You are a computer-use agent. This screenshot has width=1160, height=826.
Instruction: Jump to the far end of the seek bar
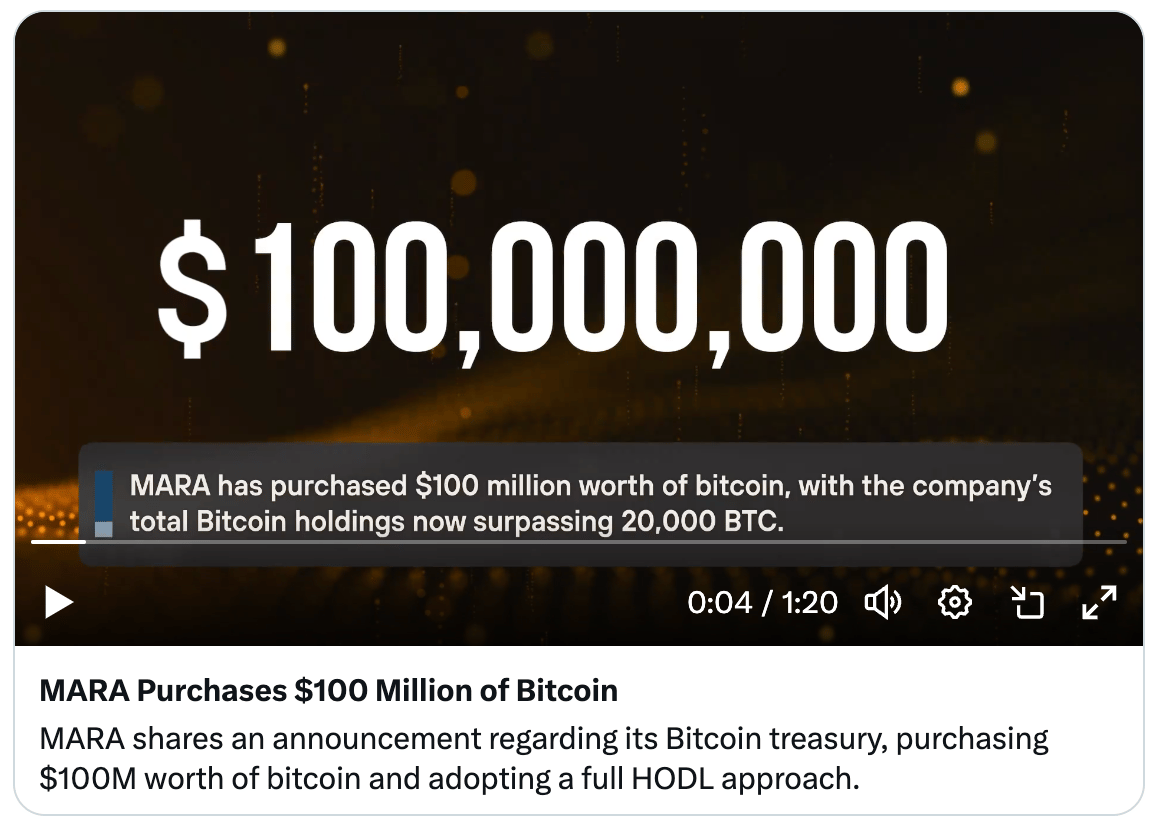click(x=1123, y=542)
